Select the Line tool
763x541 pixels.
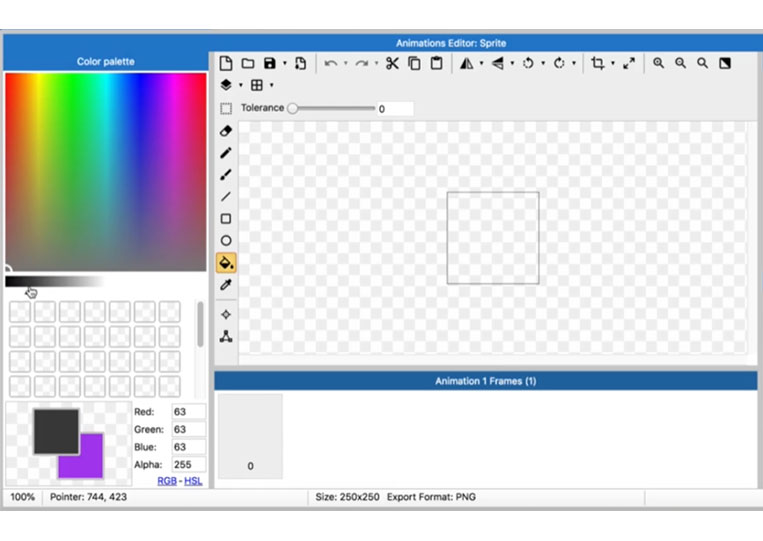pos(226,197)
